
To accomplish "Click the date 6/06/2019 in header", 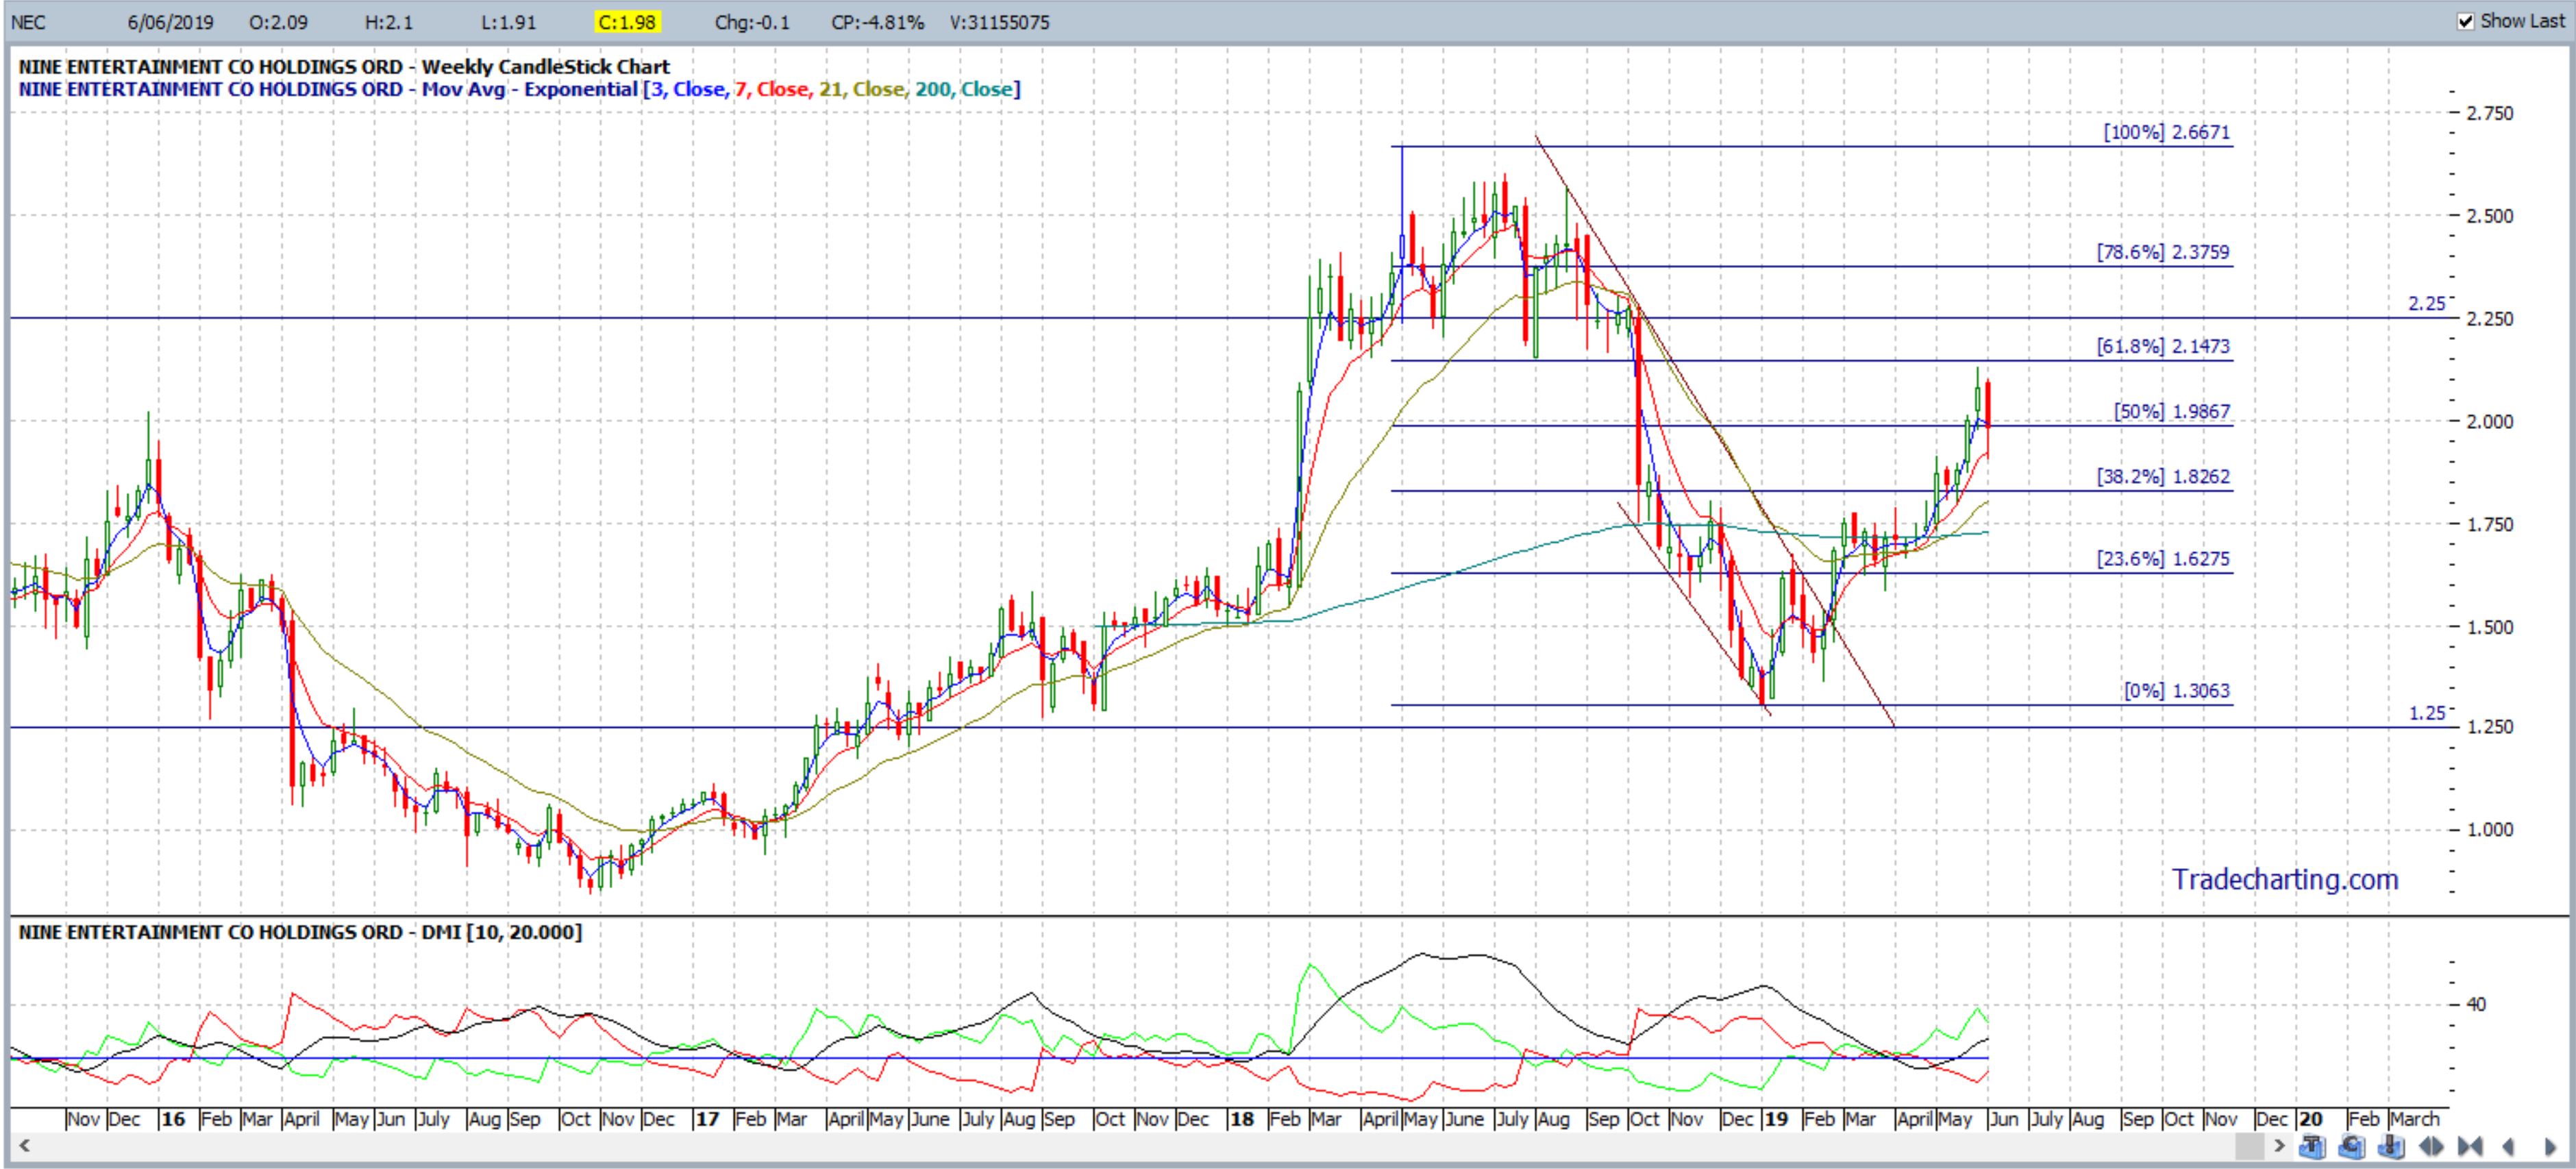I will coord(170,22).
